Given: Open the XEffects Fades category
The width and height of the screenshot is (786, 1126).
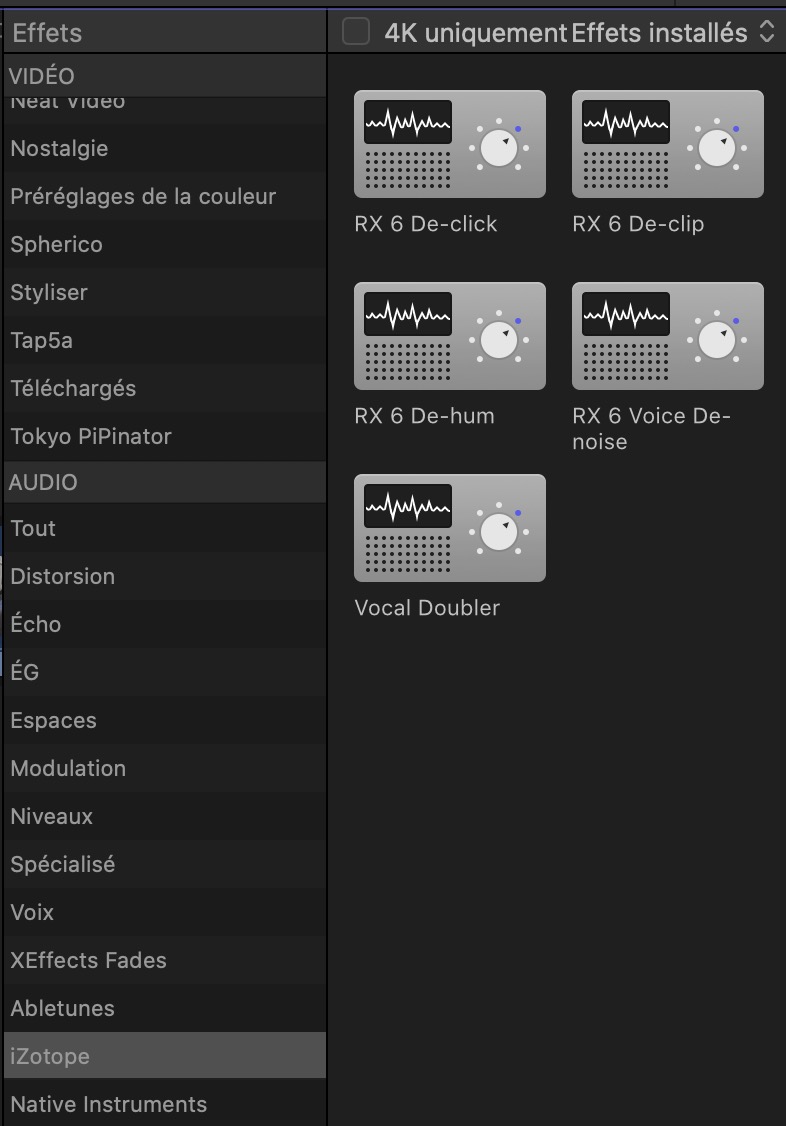Looking at the screenshot, I should (x=164, y=961).
